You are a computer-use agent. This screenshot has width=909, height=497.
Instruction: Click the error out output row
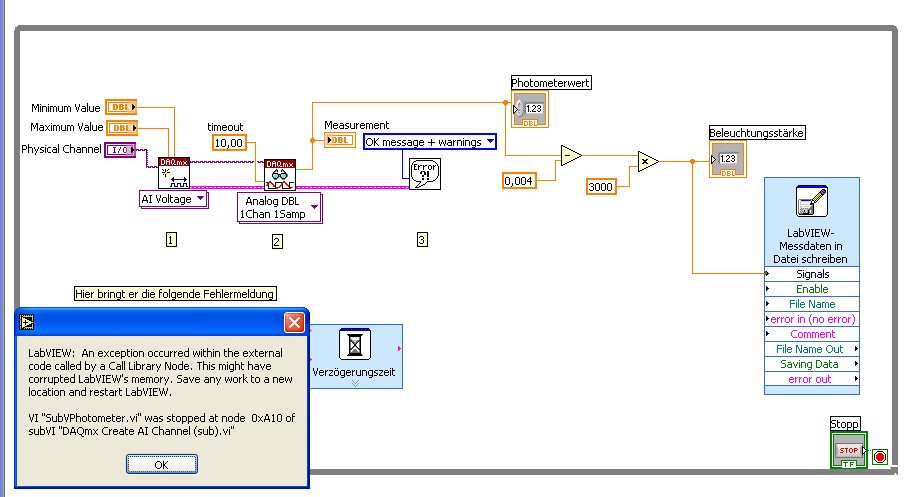tap(812, 379)
